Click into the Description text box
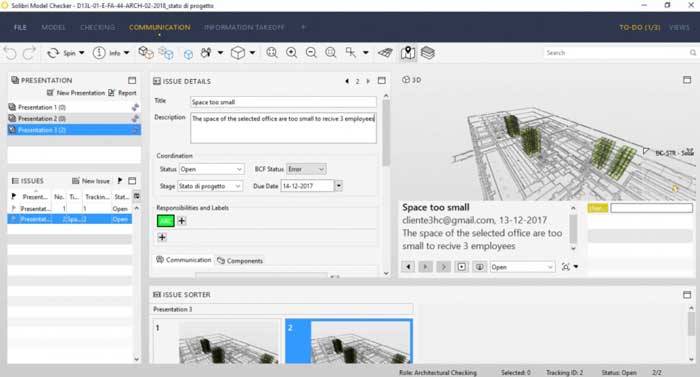The image size is (700, 377). [283, 128]
